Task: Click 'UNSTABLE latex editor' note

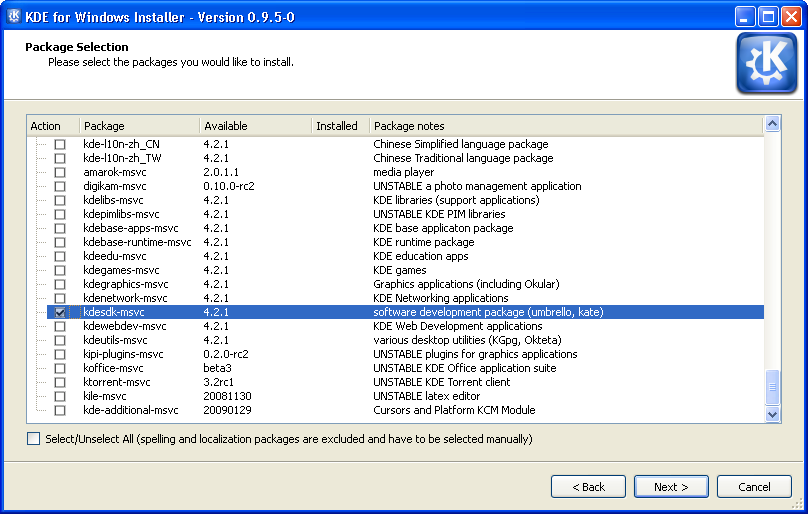Action: pos(427,396)
